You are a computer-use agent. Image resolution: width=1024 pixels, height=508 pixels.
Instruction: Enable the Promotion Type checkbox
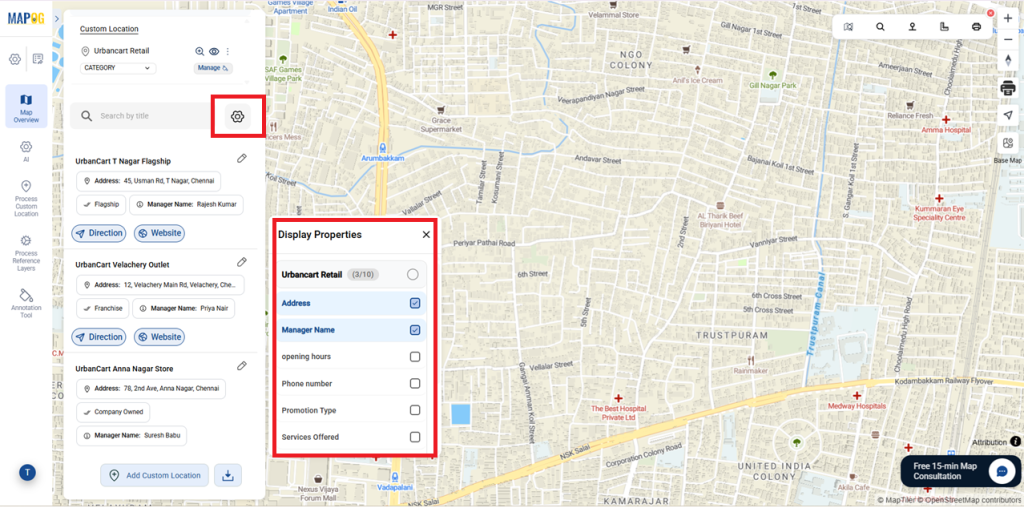pos(415,410)
